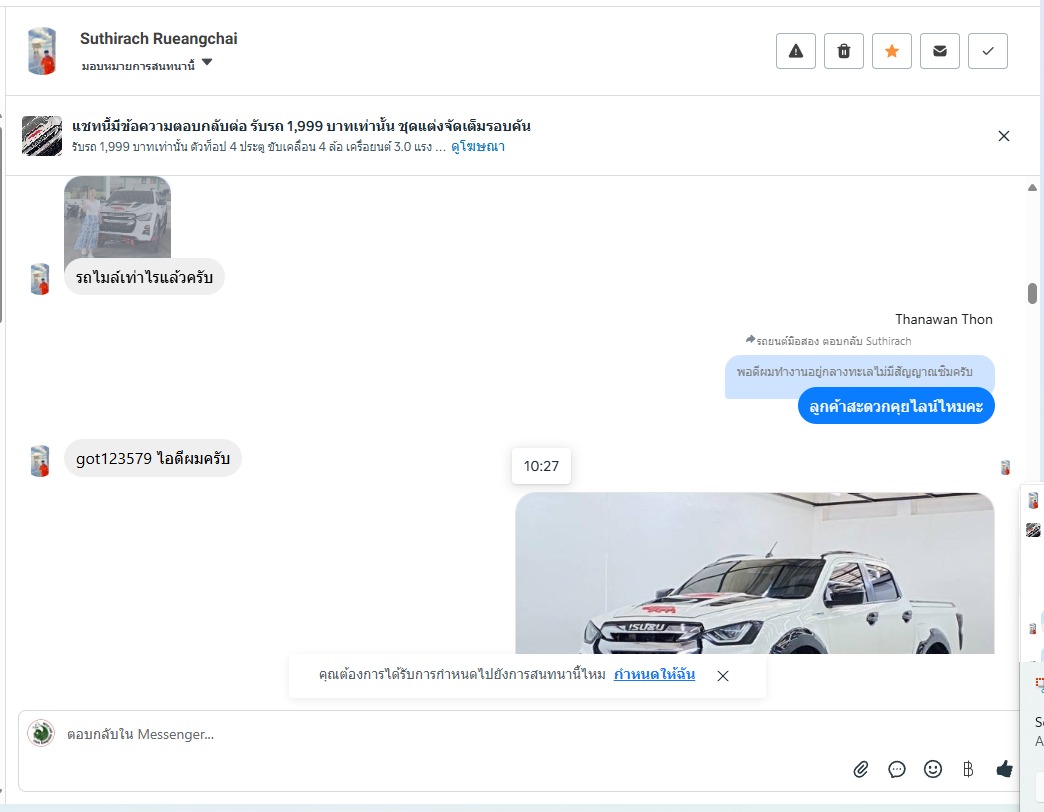Send a thumbs-up like
Screen dimensions: 1044x812
[x=1004, y=769]
